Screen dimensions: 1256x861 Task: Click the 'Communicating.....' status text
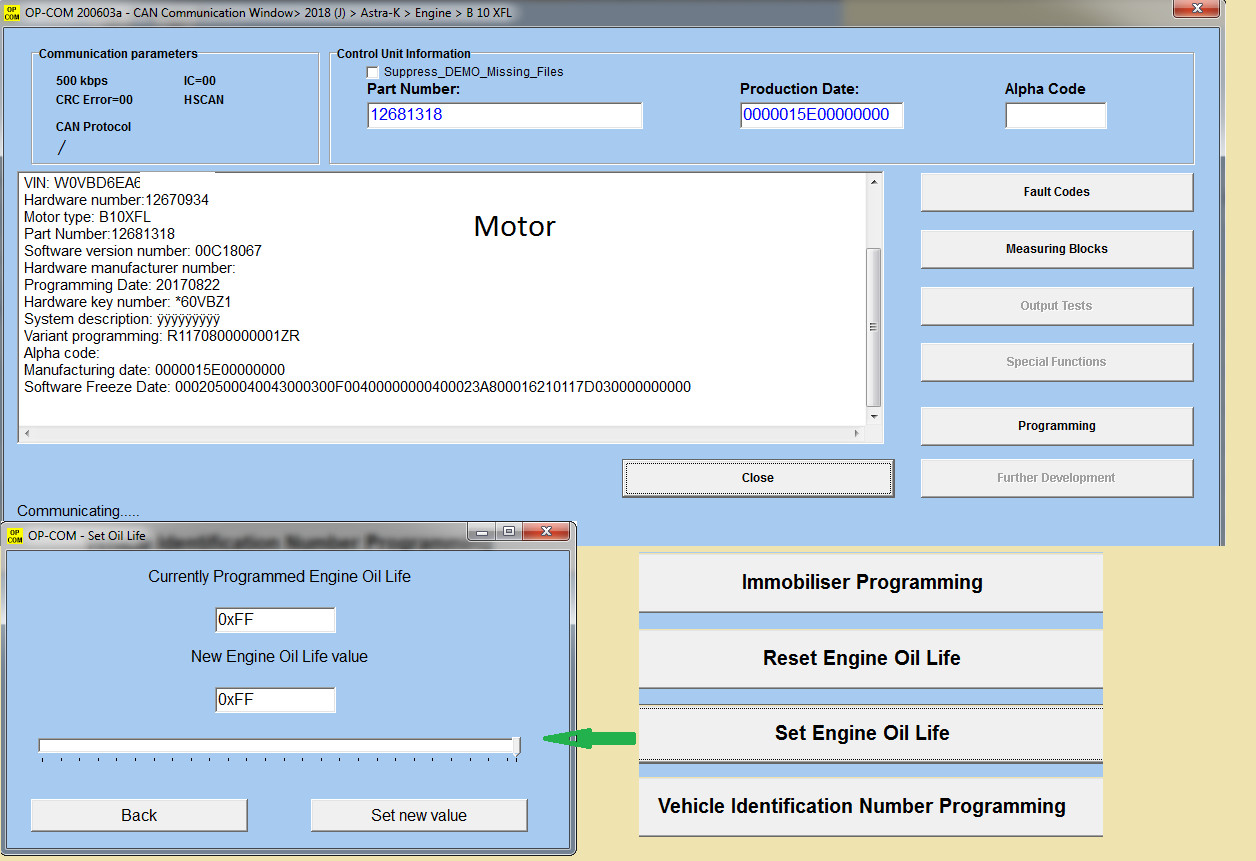(x=78, y=511)
